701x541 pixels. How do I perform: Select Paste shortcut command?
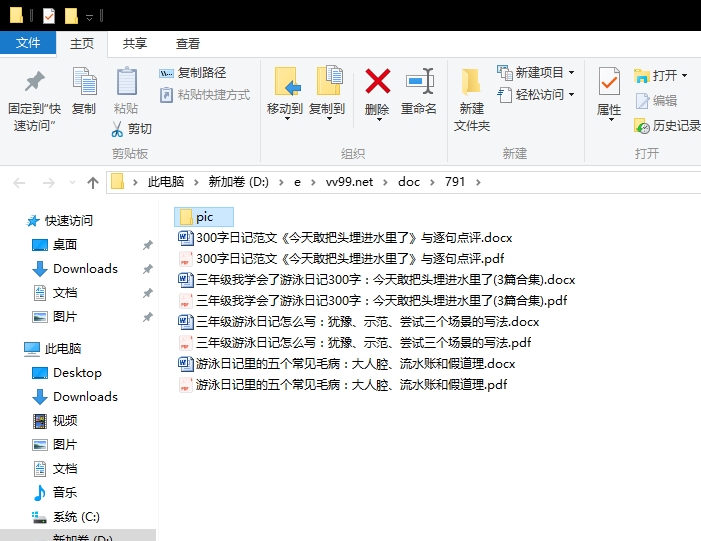click(x=205, y=95)
